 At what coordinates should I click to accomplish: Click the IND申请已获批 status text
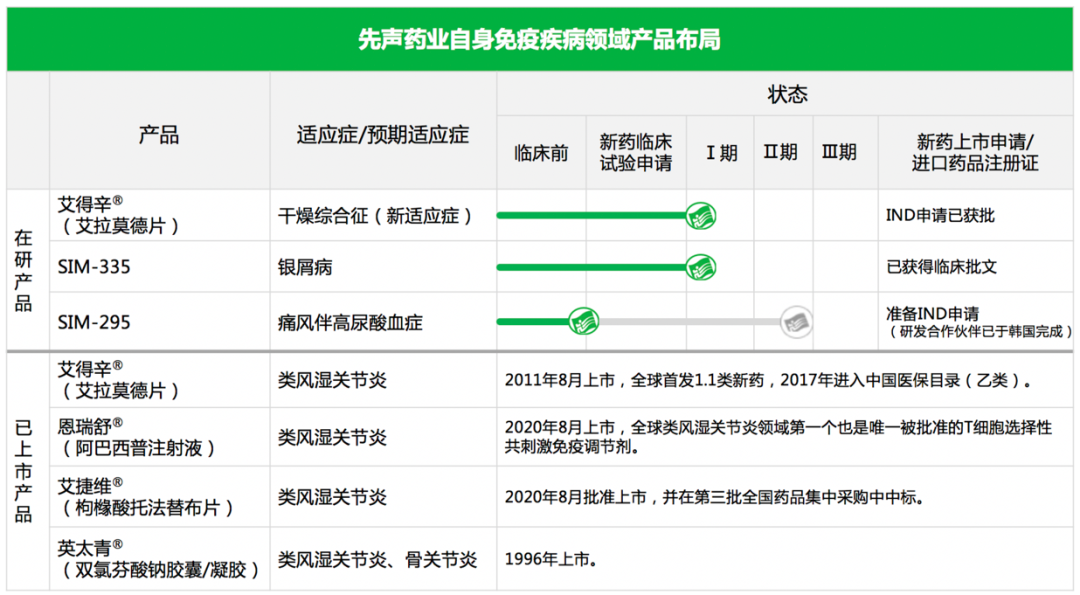coord(940,216)
